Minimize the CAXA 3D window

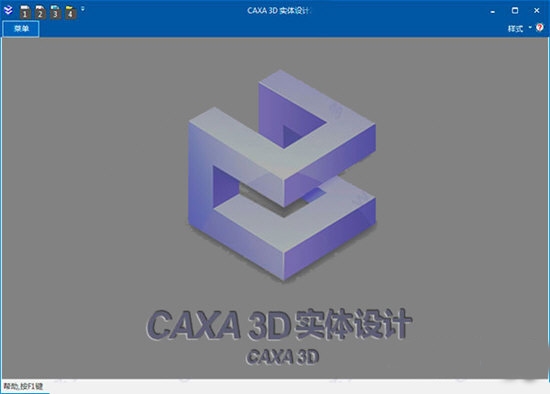coord(493,11)
